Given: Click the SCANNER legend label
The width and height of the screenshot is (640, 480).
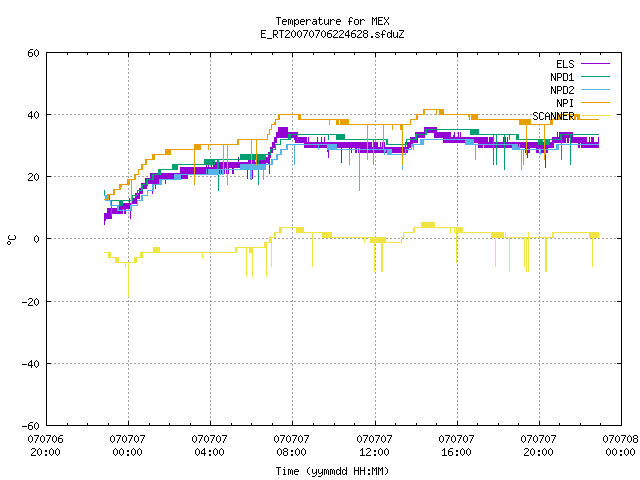Looking at the screenshot, I should pyautogui.click(x=553, y=116).
